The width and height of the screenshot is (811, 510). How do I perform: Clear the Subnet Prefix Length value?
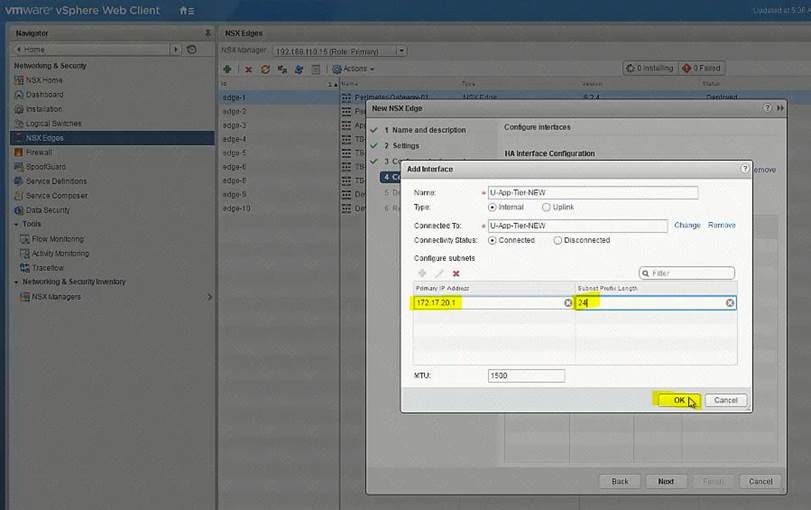(x=730, y=303)
